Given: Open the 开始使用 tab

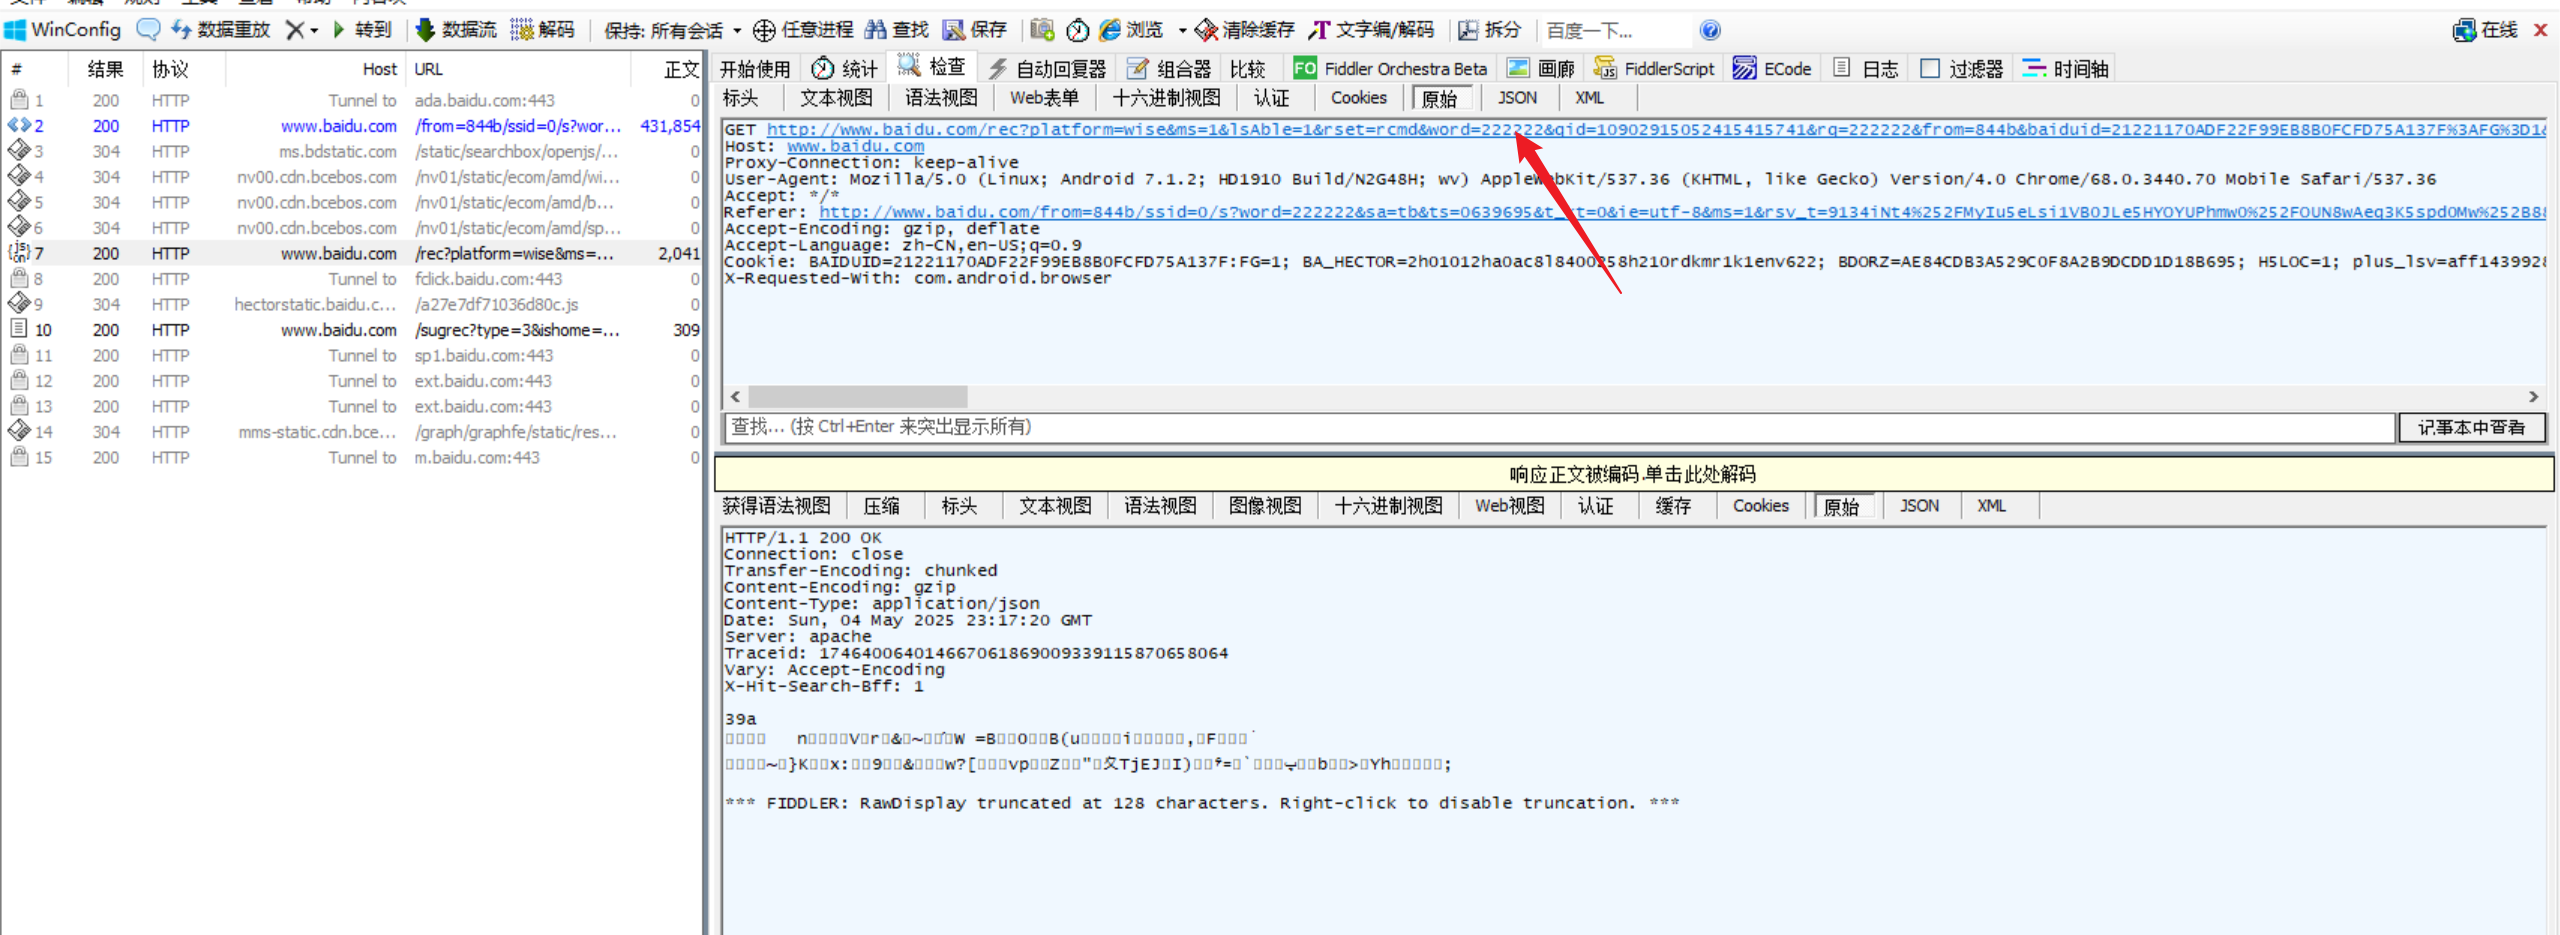Looking at the screenshot, I should [755, 68].
